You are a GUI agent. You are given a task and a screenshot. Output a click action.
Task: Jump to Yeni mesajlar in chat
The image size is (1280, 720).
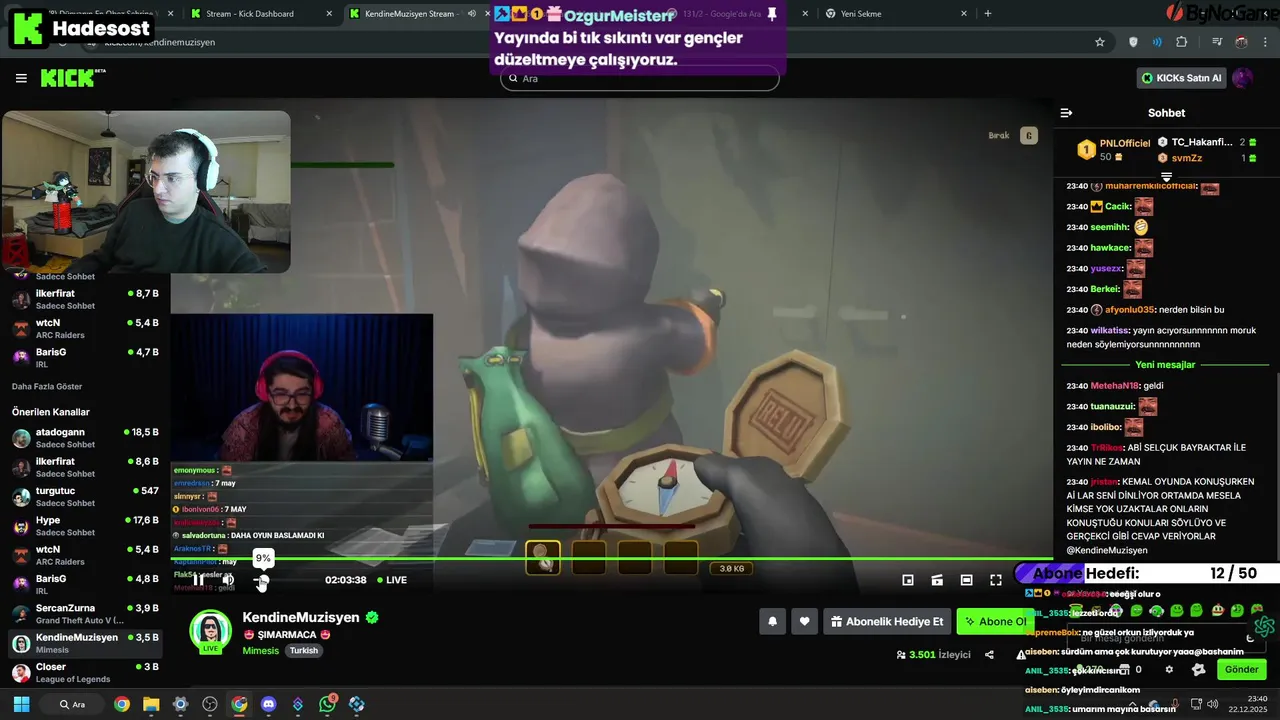click(x=1165, y=365)
